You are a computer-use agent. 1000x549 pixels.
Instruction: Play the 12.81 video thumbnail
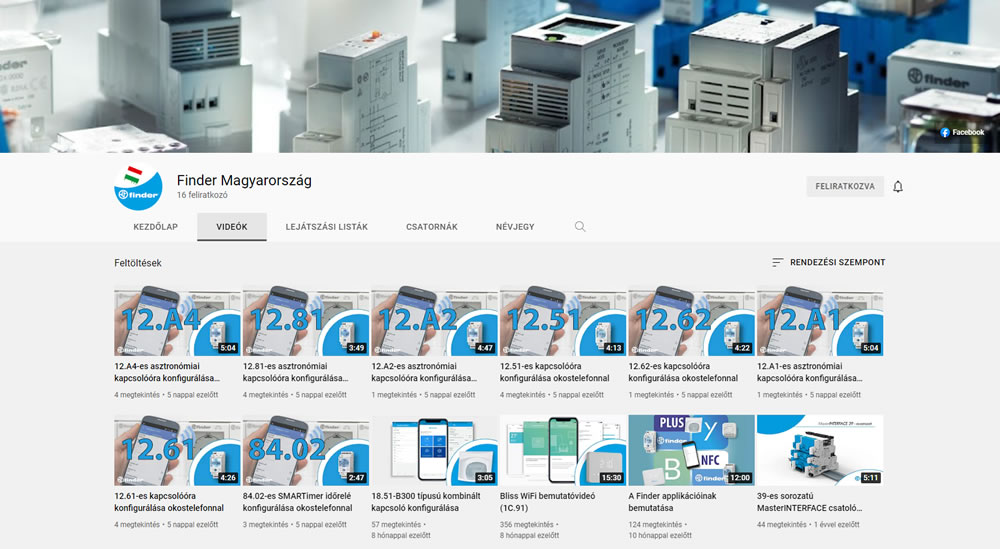(x=305, y=321)
